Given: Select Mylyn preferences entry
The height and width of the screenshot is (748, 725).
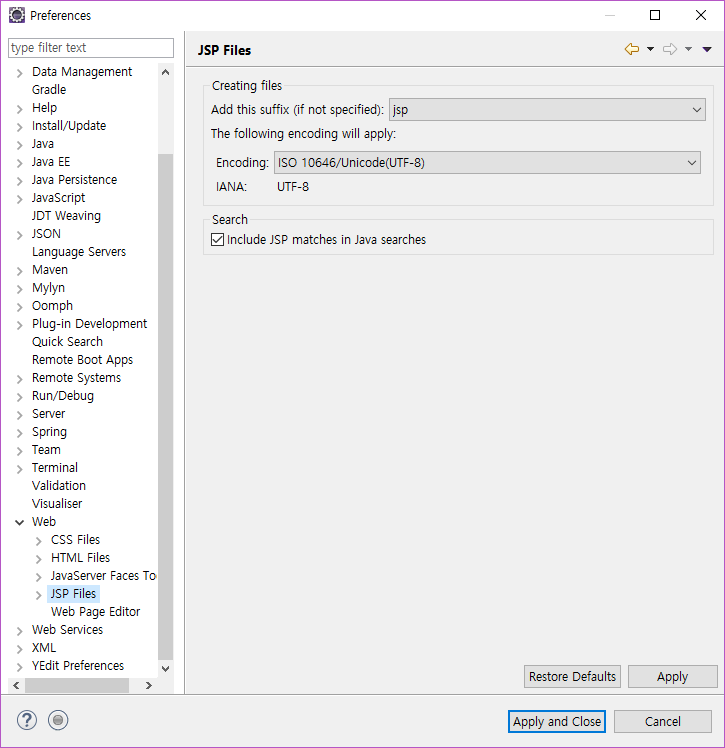Looking at the screenshot, I should [48, 288].
